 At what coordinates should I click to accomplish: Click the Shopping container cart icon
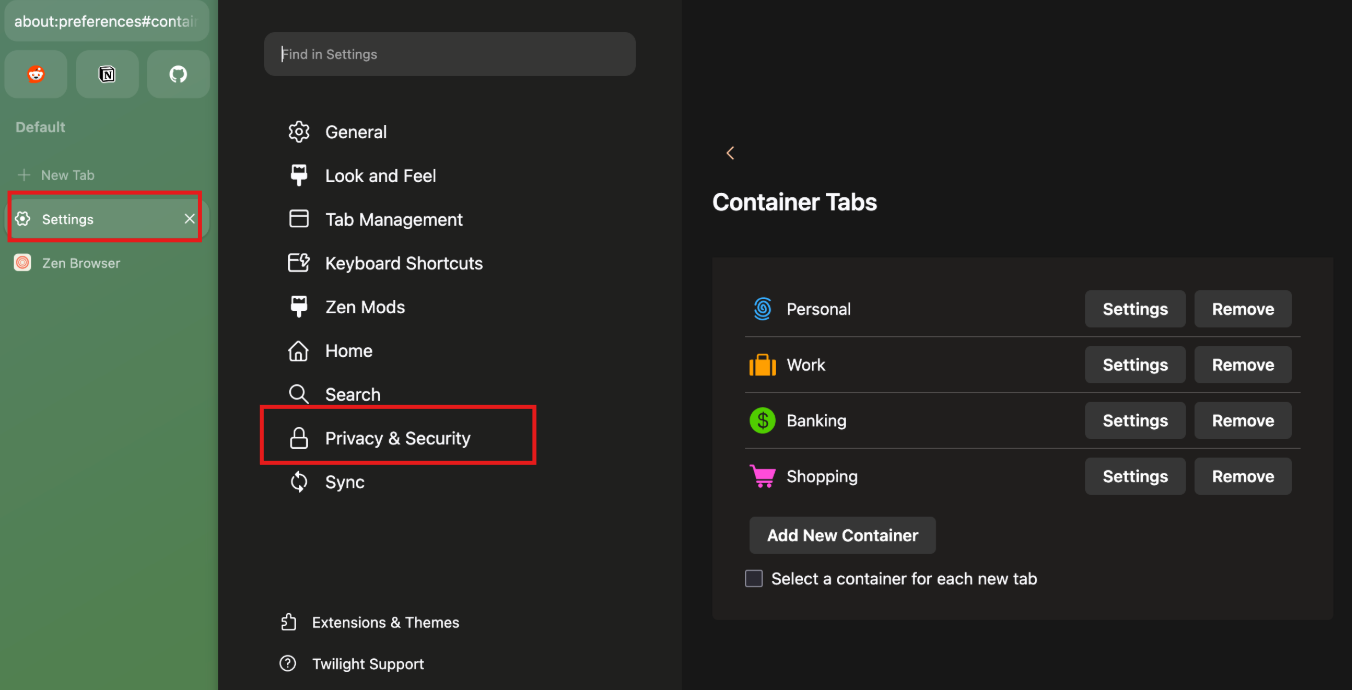point(762,476)
